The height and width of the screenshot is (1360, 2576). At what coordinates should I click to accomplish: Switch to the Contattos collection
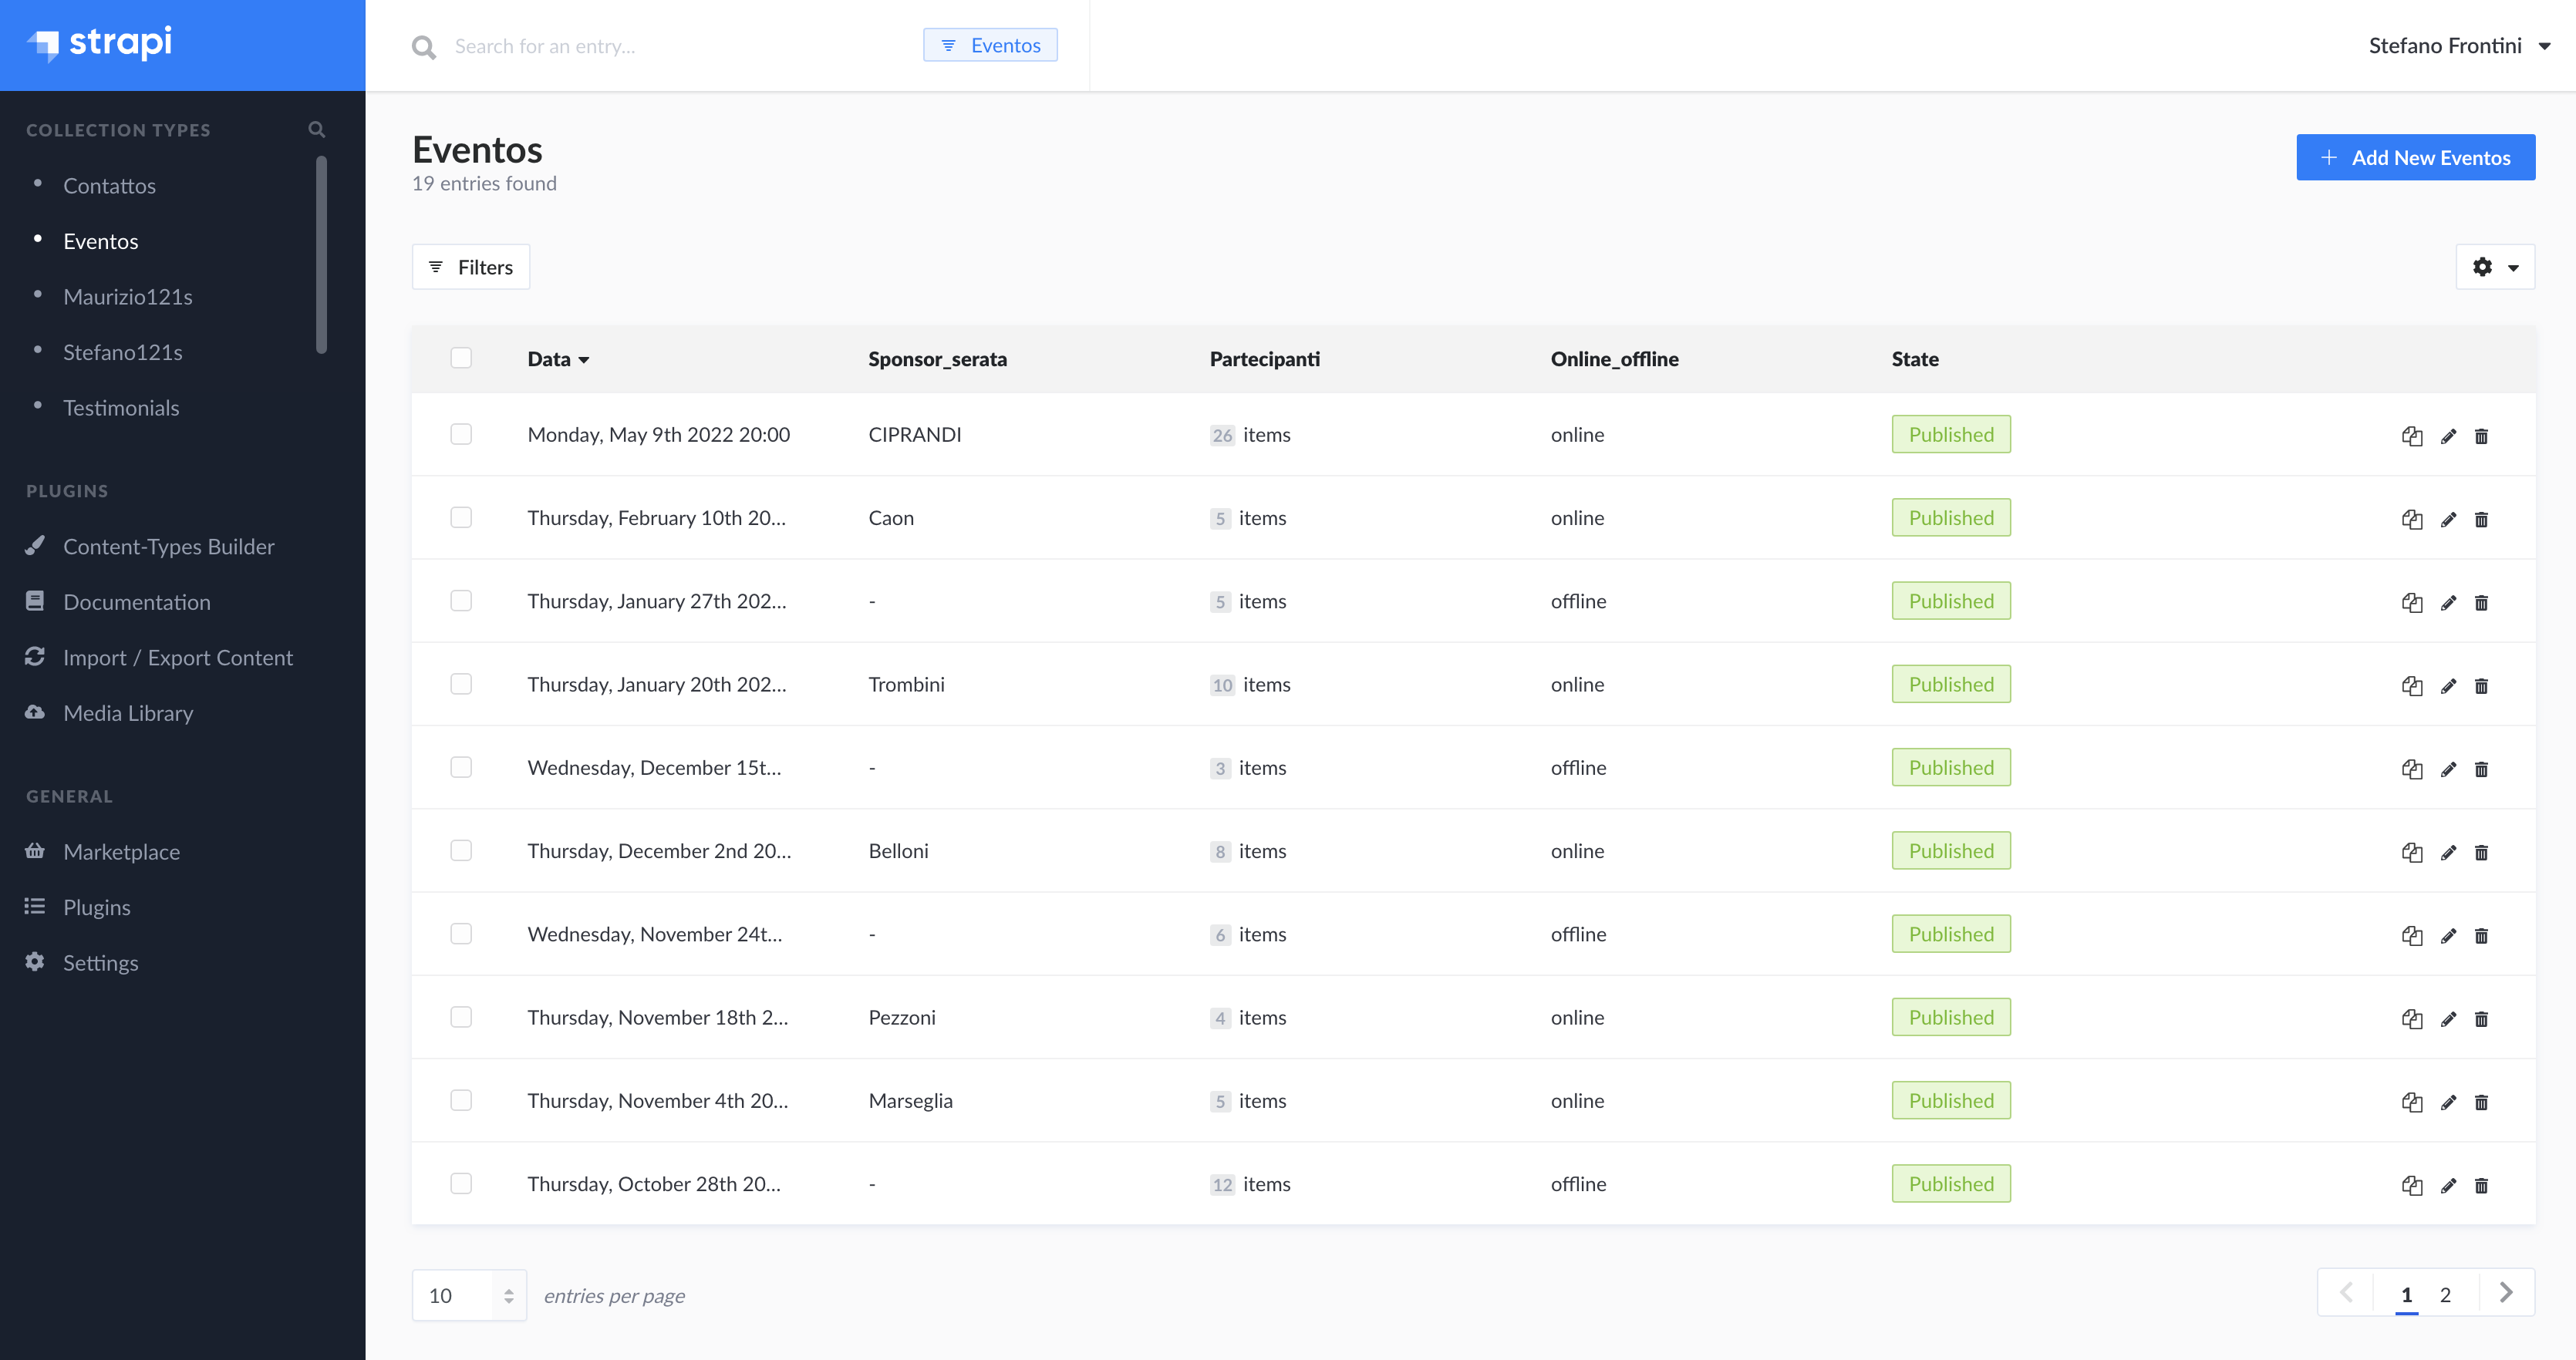109,185
